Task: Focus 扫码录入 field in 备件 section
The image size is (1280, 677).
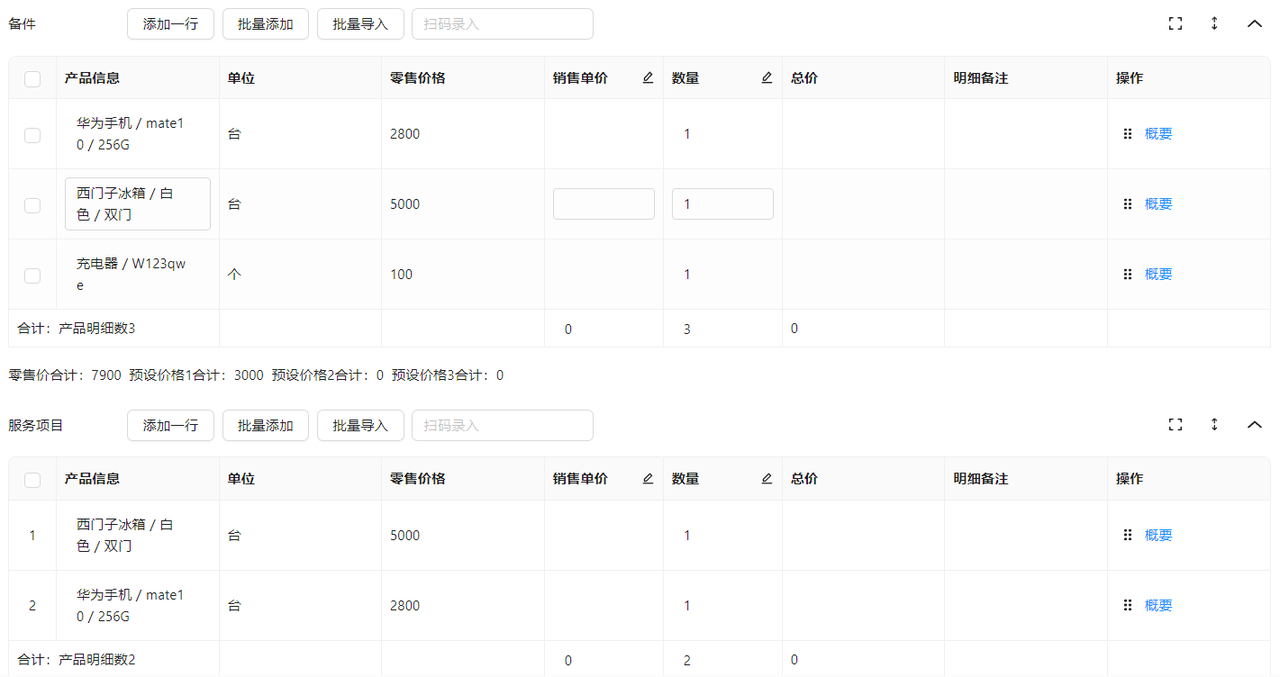Action: [502, 24]
